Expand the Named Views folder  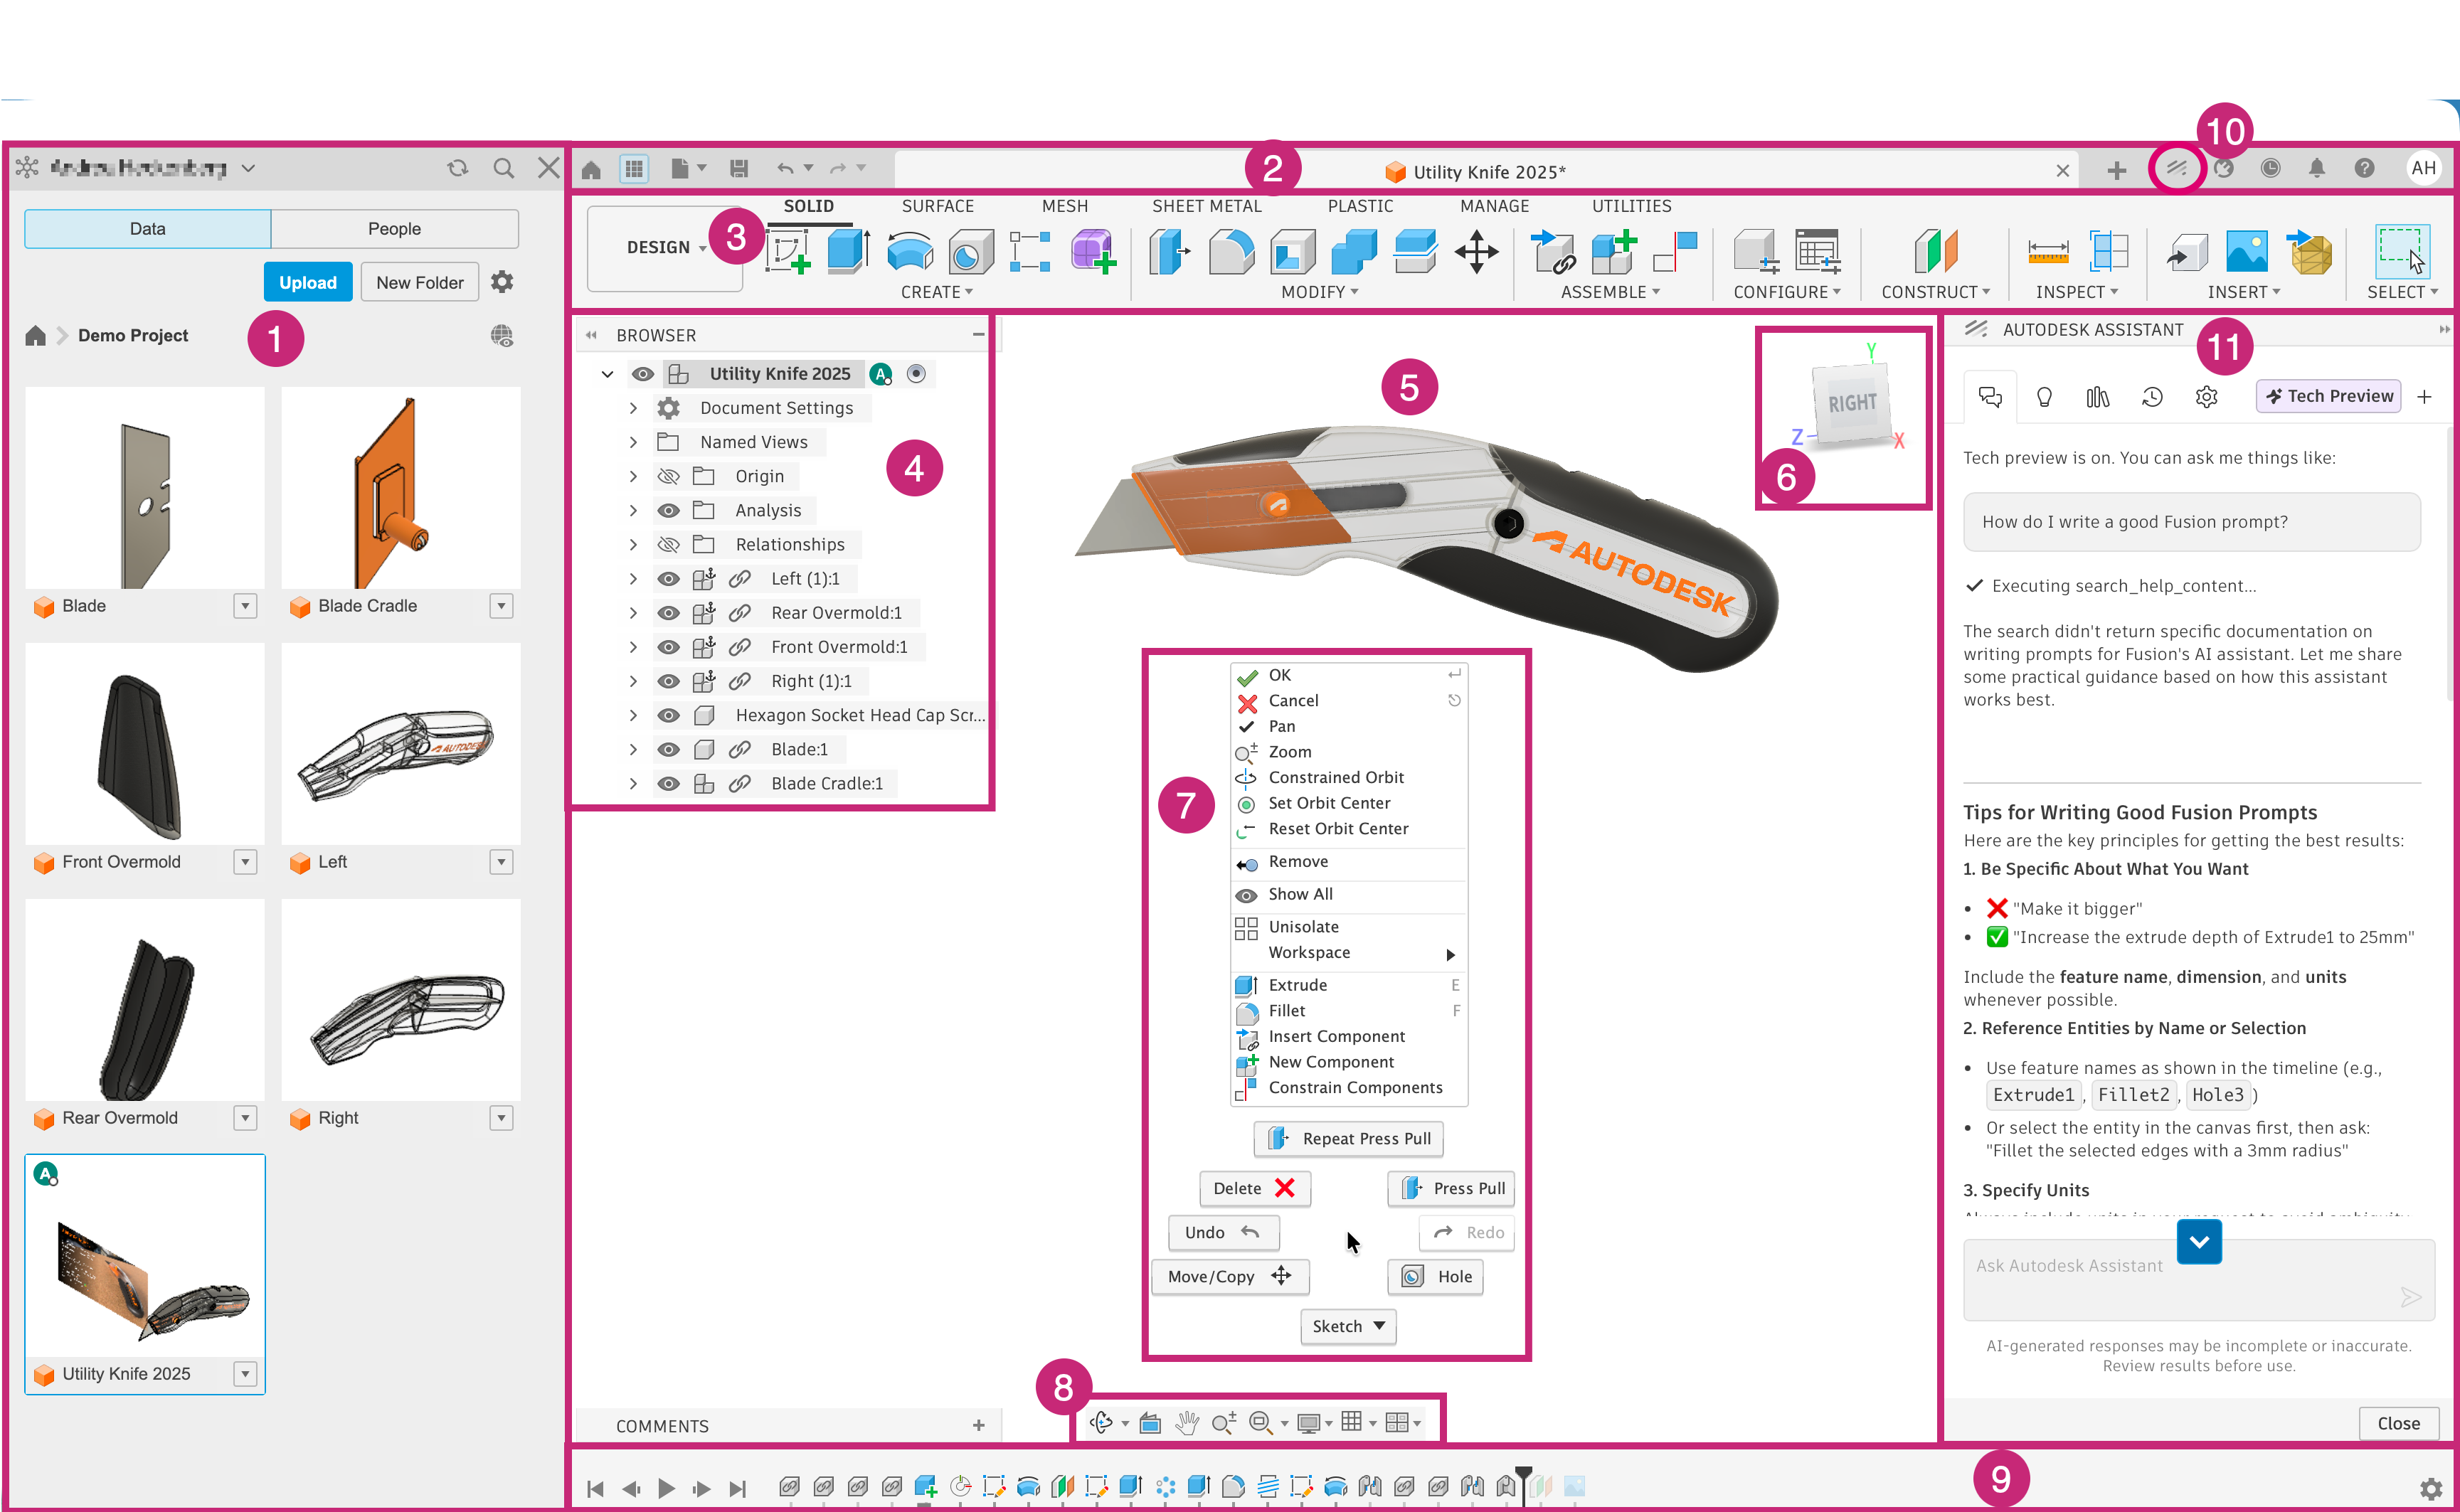pos(633,442)
